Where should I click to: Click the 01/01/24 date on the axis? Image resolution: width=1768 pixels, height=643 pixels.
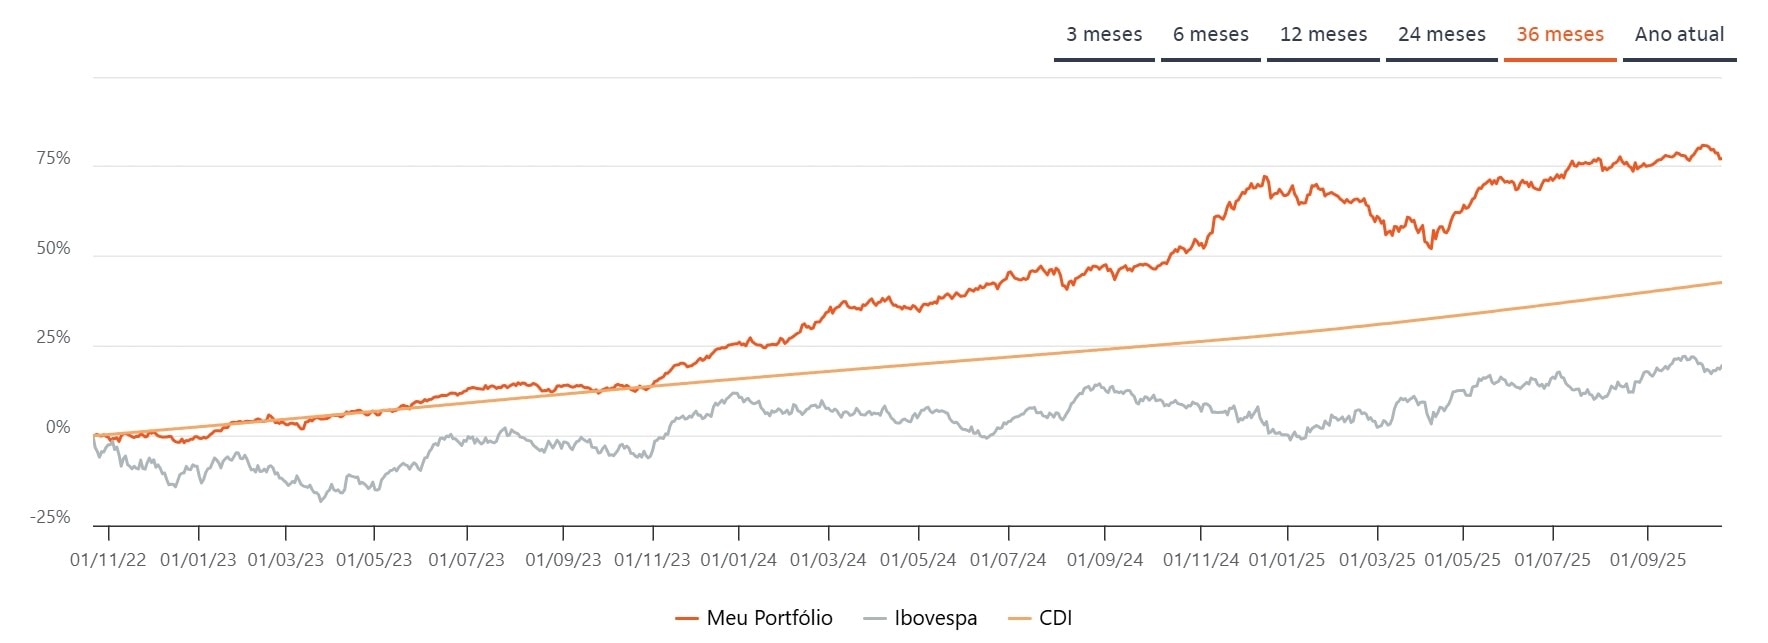[x=738, y=560]
